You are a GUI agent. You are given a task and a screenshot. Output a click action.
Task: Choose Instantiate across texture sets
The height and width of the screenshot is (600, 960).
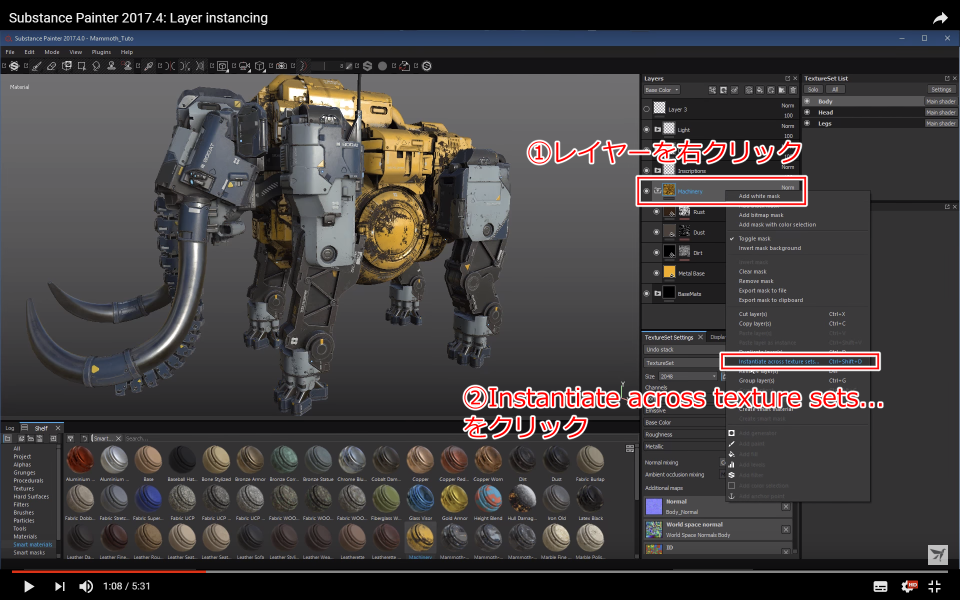(801, 362)
